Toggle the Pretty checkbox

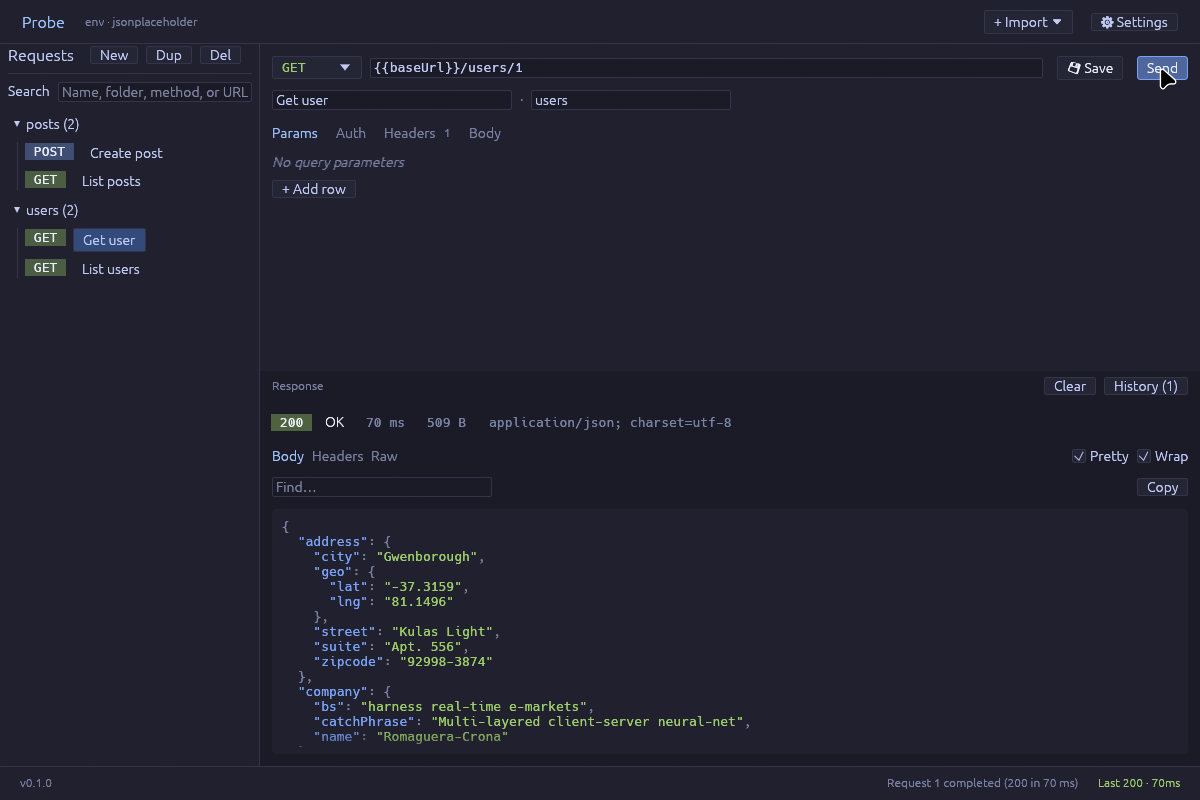[1078, 456]
